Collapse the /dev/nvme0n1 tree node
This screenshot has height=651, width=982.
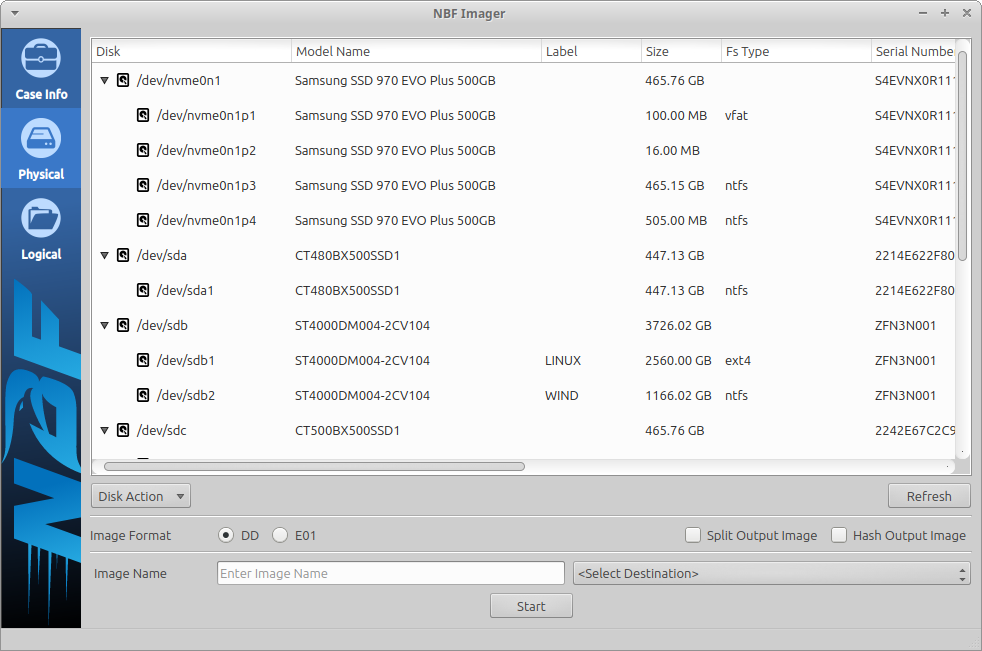tap(104, 81)
